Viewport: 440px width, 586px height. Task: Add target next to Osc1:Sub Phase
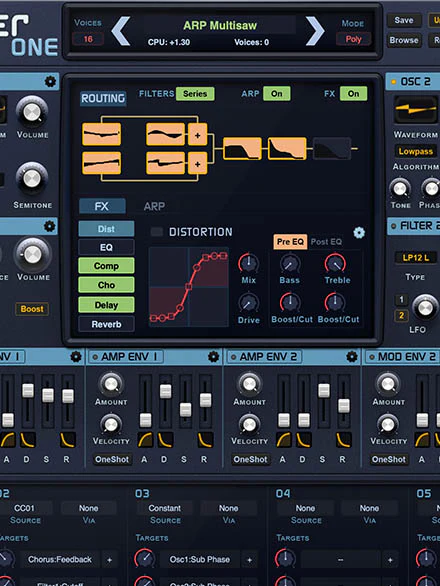click(249, 560)
